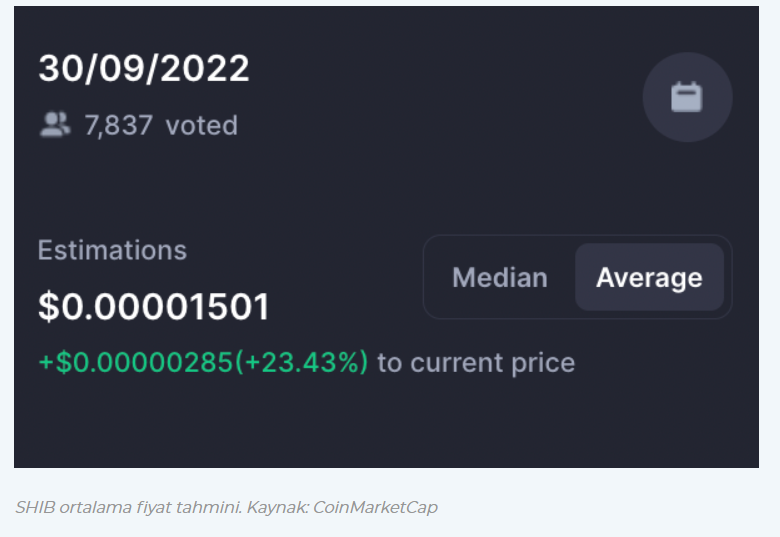Screen dimensions: 780x537
Task: Select the Average estimation option
Action: pyautogui.click(x=649, y=277)
